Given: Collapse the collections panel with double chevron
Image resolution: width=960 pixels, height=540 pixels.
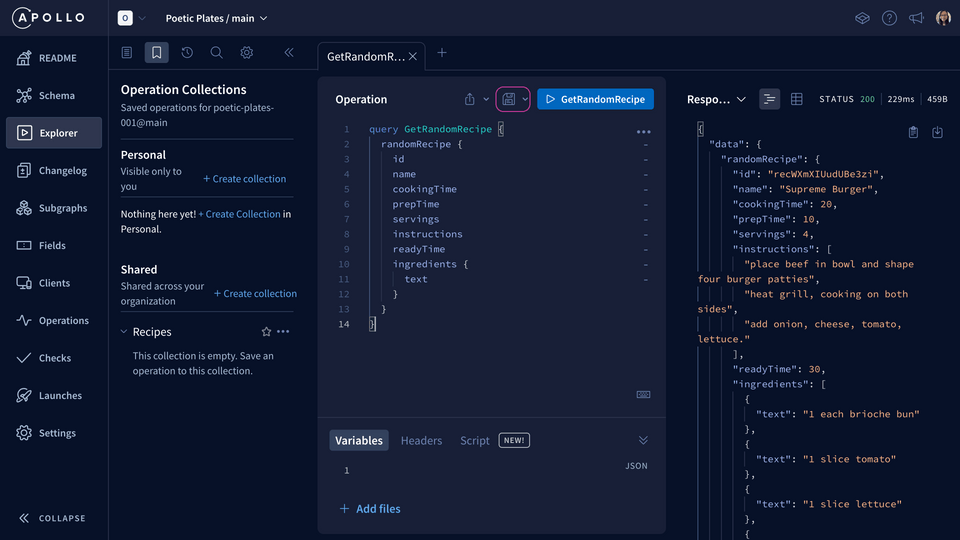Looking at the screenshot, I should [289, 53].
